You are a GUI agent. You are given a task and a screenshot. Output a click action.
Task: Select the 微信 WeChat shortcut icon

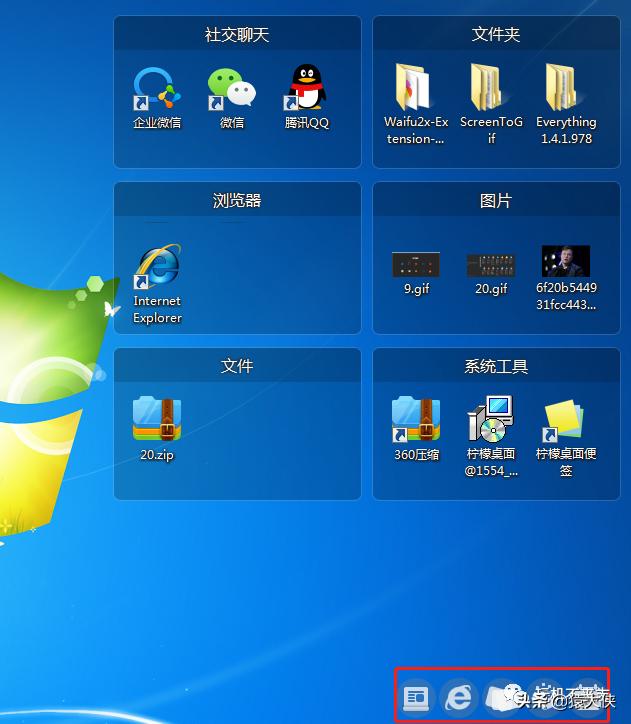pyautogui.click(x=232, y=89)
